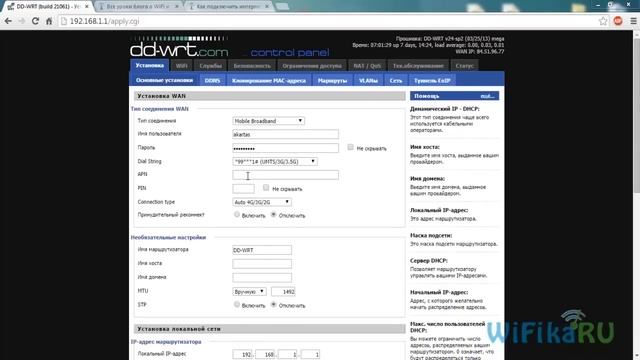
Task: Open the Chrome menu hamburger icon
Action: click(633, 21)
